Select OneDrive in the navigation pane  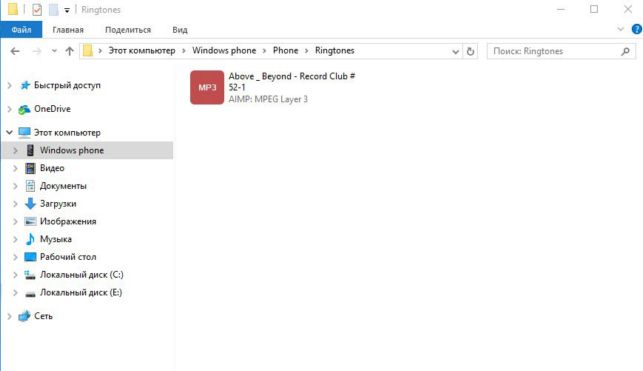coord(52,109)
